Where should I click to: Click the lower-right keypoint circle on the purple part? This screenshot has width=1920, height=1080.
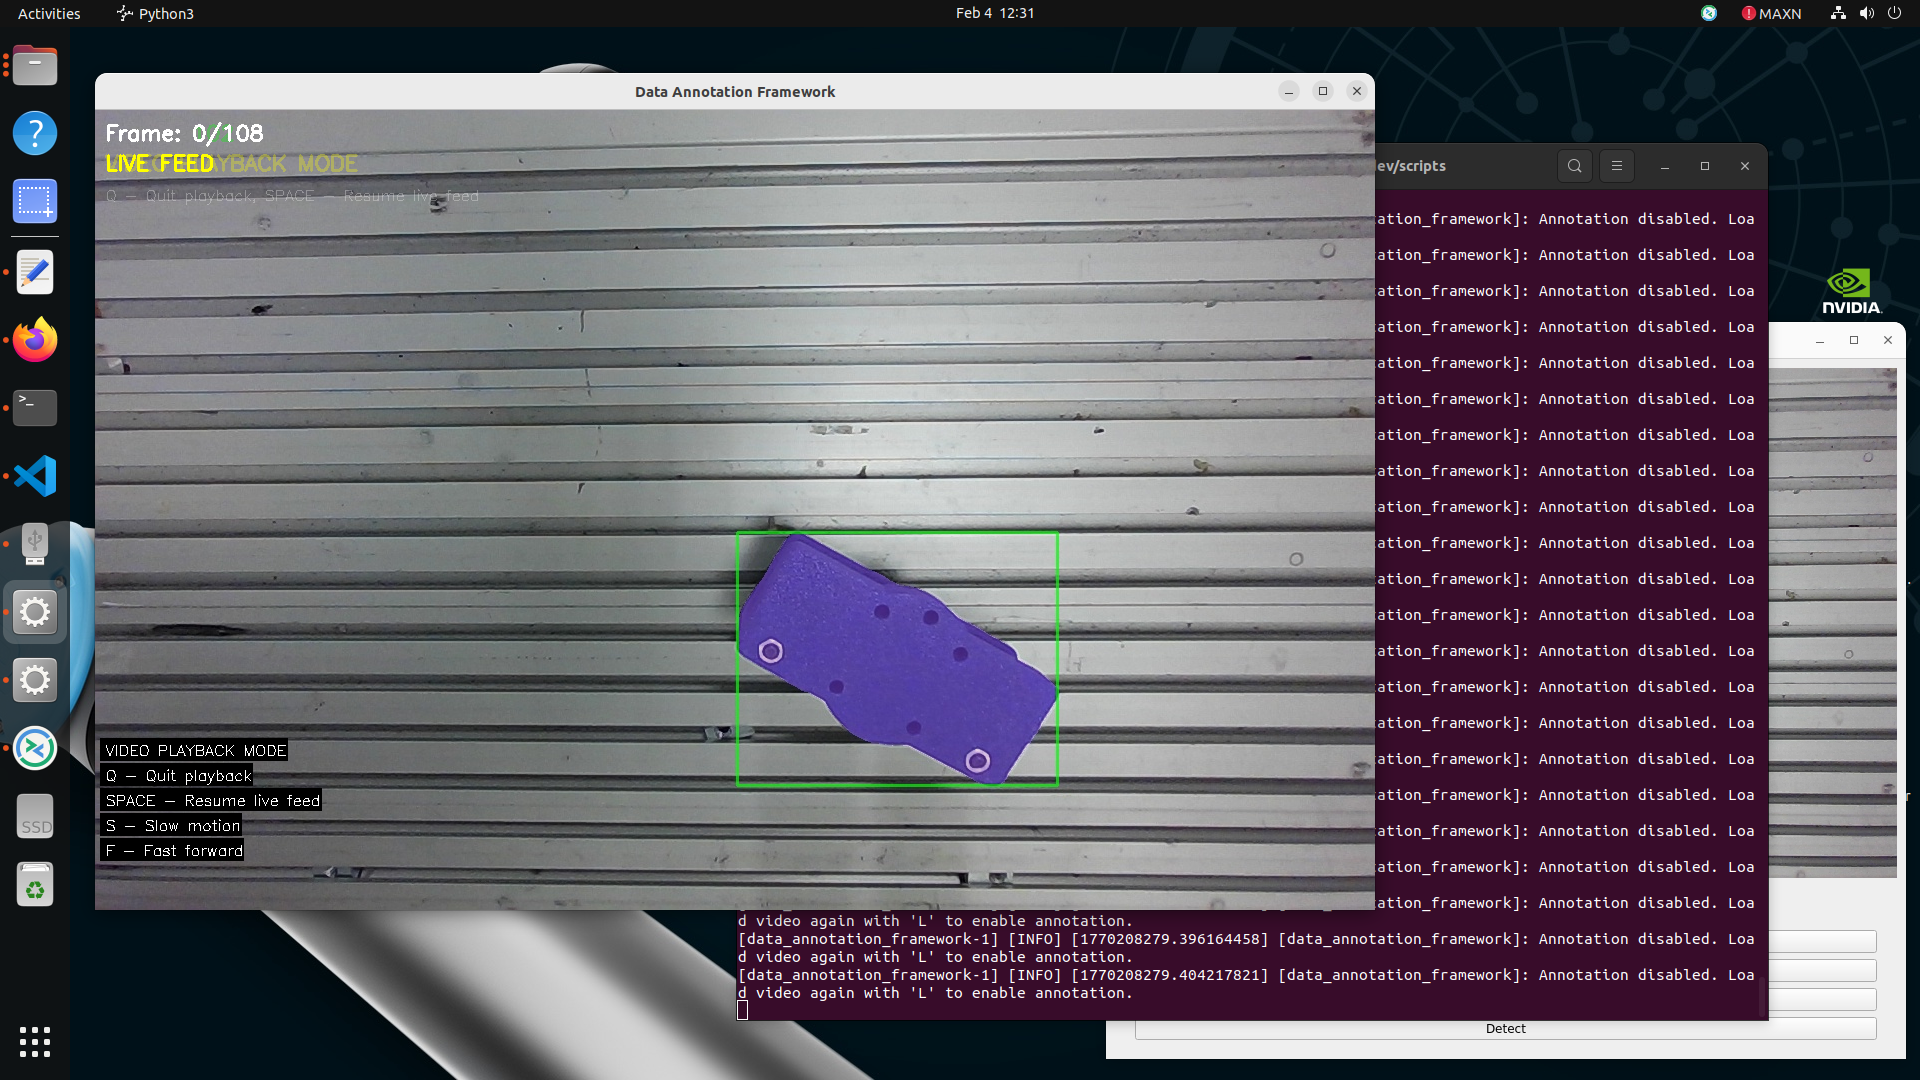(x=978, y=761)
